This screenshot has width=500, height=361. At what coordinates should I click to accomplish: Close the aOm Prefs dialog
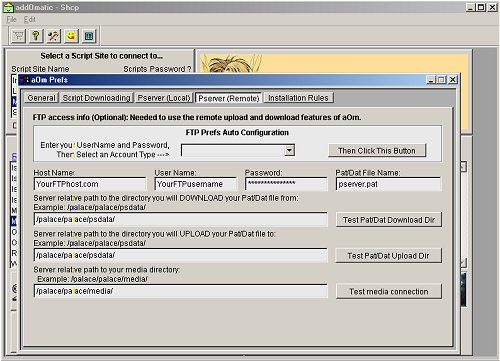(452, 80)
